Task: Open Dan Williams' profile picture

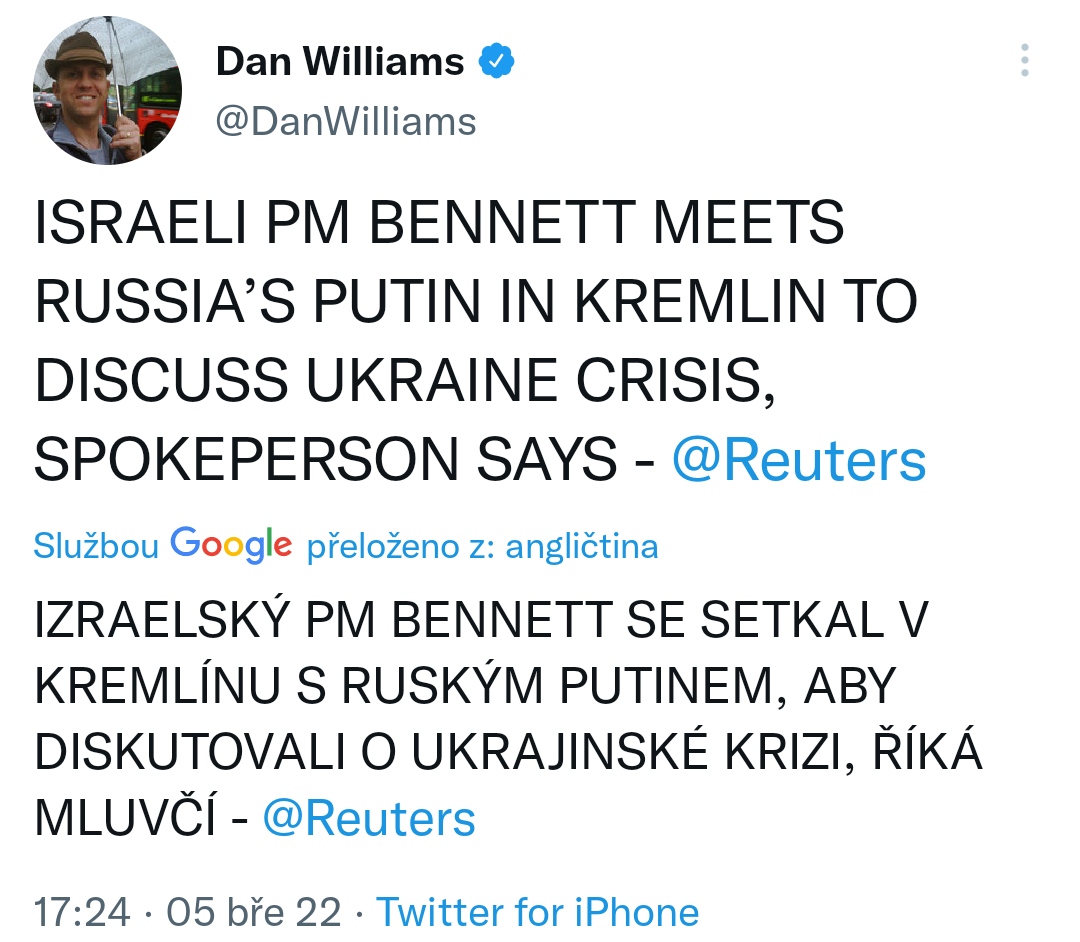Action: pos(107,89)
